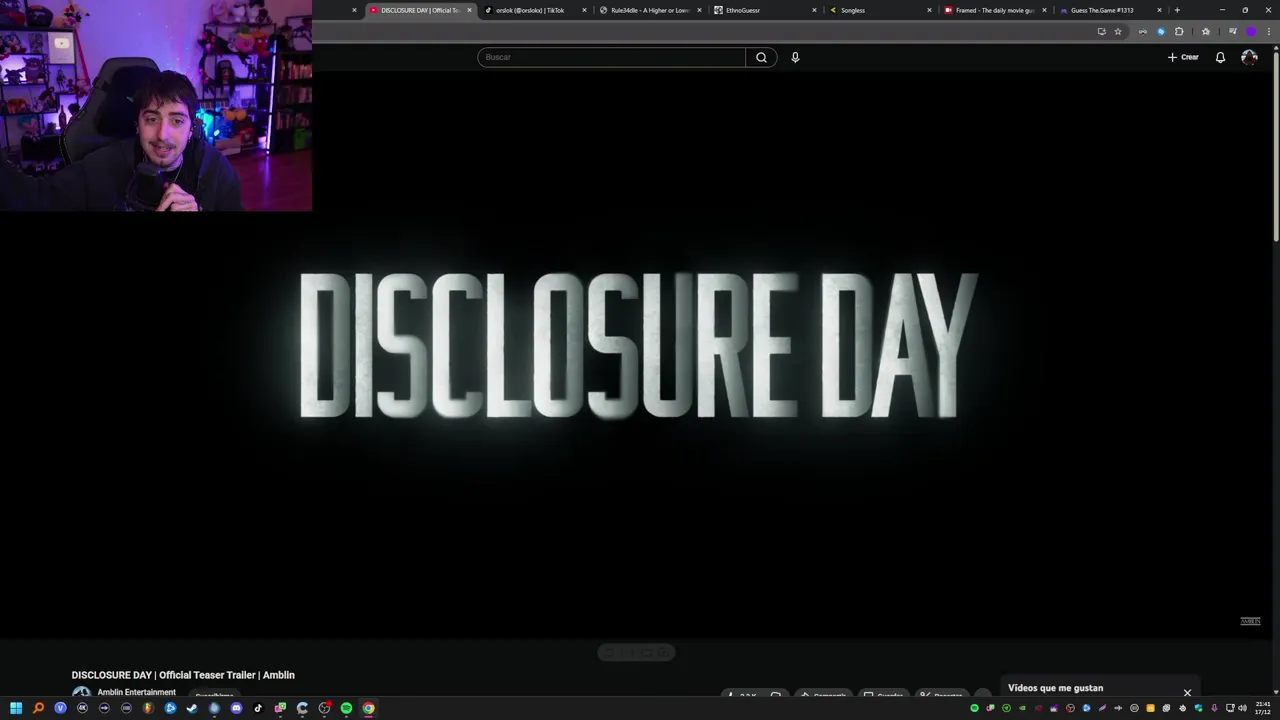Click the tray microphone icon

[1214, 708]
